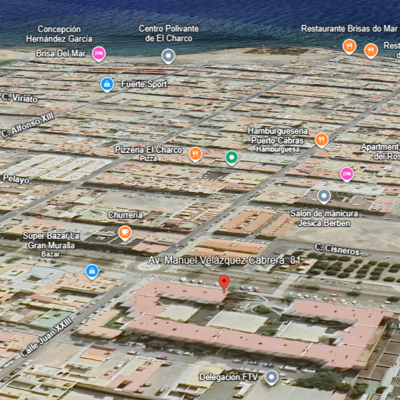The image size is (400, 400).
Task: Click the blue Super Bazar La Gran Muralla pin
Action: pos(92,271)
